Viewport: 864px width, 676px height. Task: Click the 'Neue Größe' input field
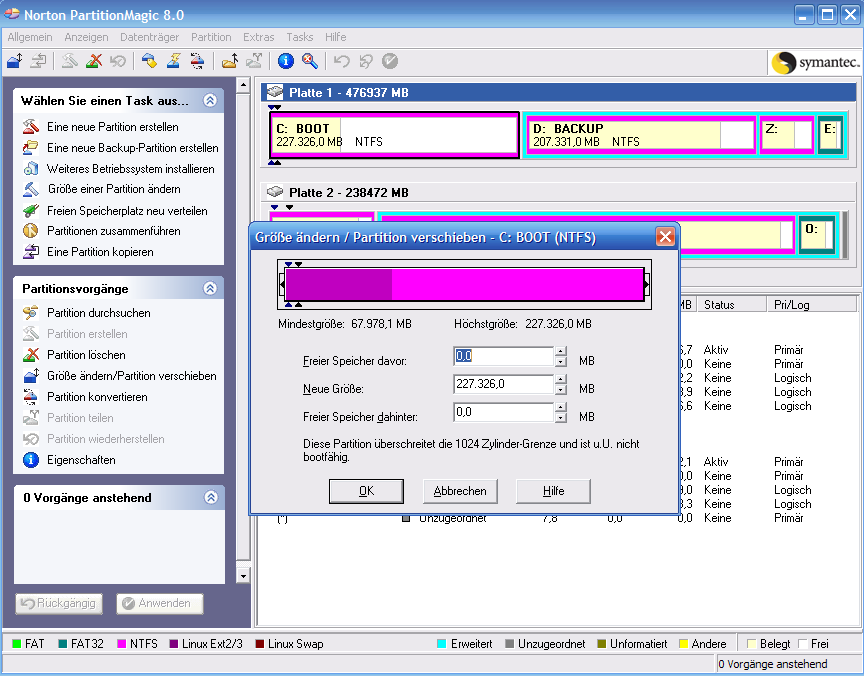[504, 384]
